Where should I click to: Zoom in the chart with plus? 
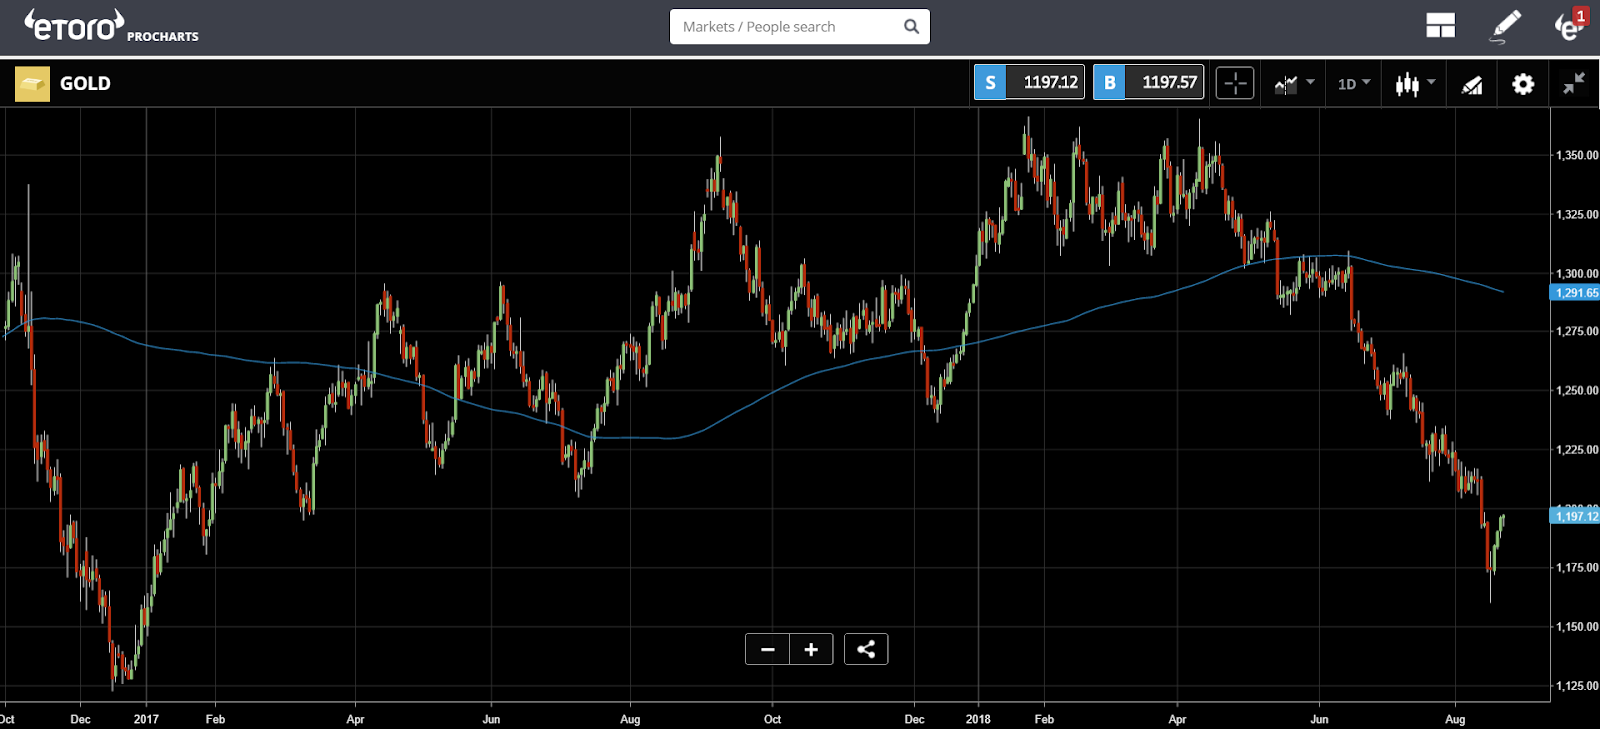click(x=811, y=649)
